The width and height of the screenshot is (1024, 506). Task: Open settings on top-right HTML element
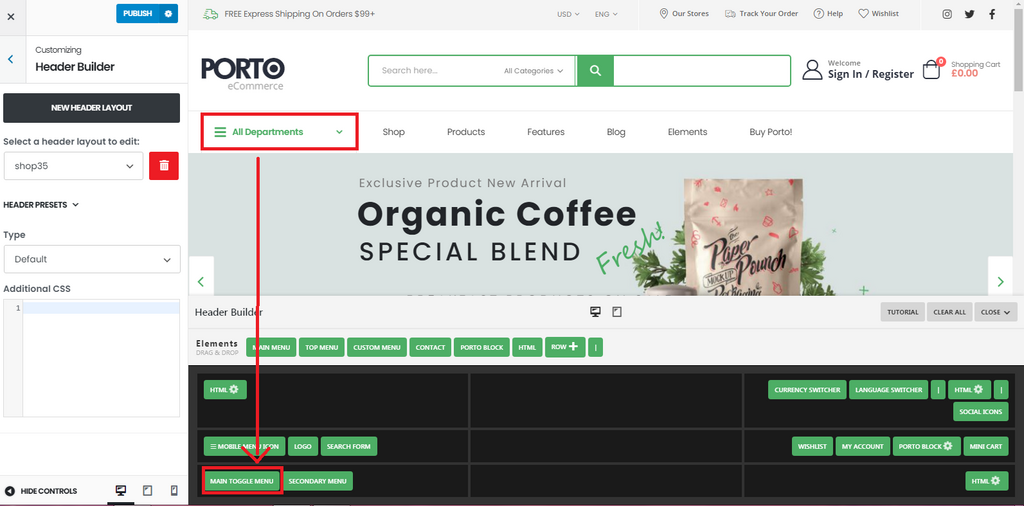(x=978, y=390)
